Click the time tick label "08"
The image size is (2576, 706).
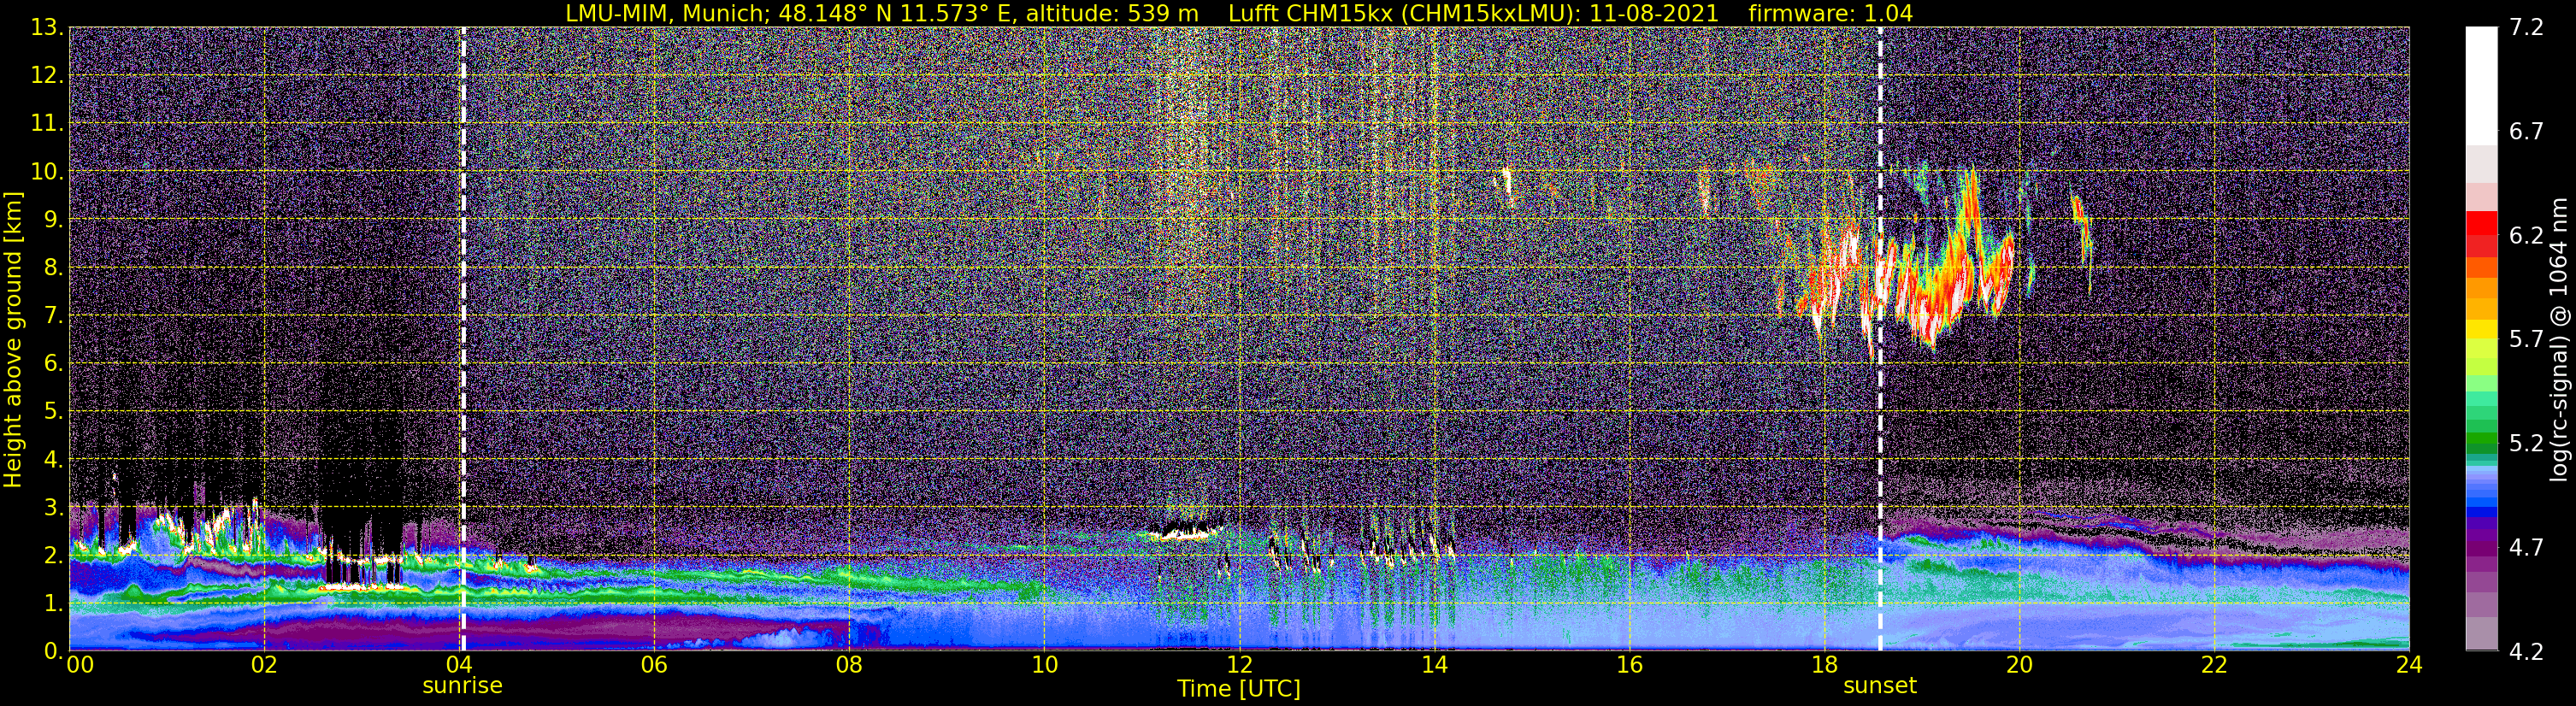(x=849, y=666)
